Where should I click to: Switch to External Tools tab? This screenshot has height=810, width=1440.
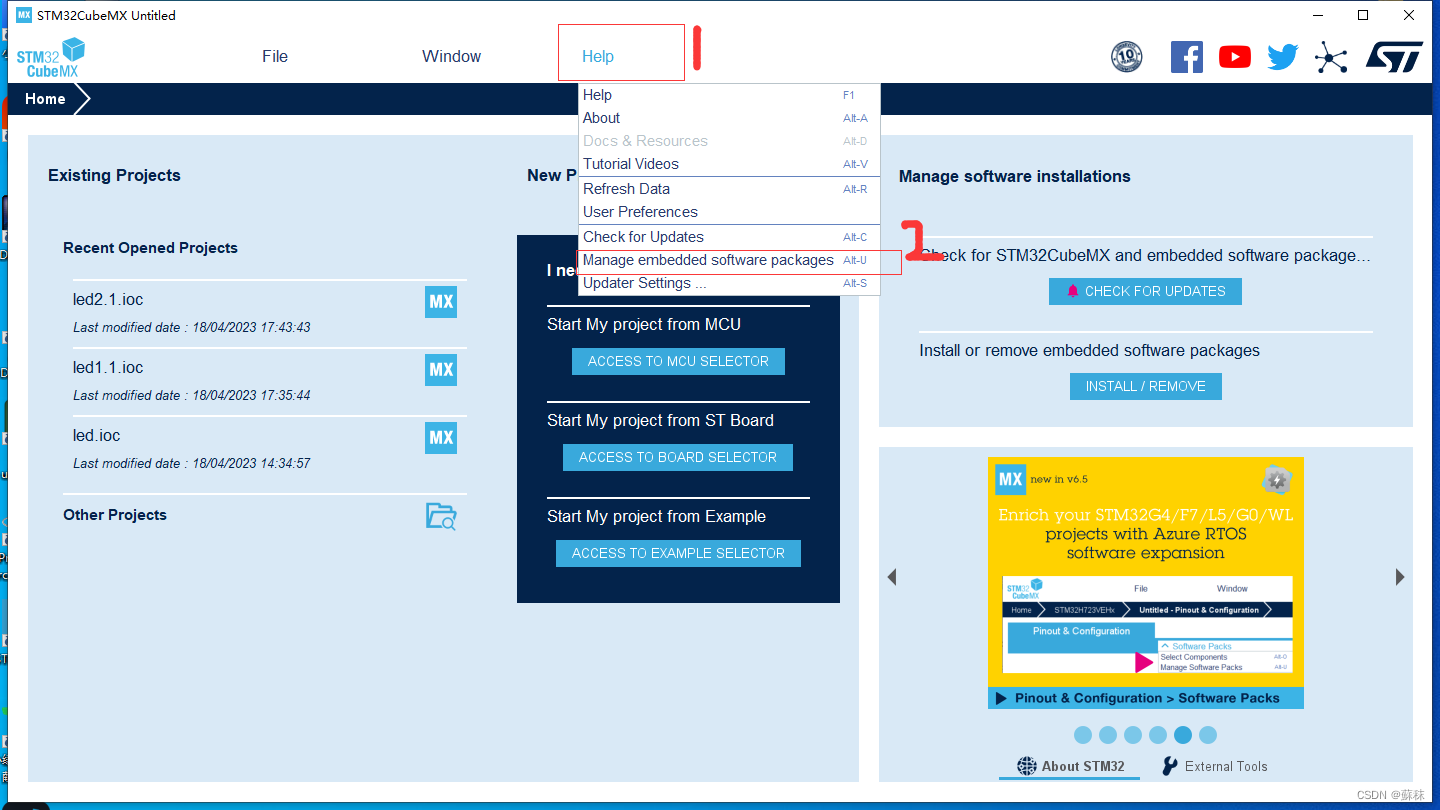pyautogui.click(x=1214, y=766)
